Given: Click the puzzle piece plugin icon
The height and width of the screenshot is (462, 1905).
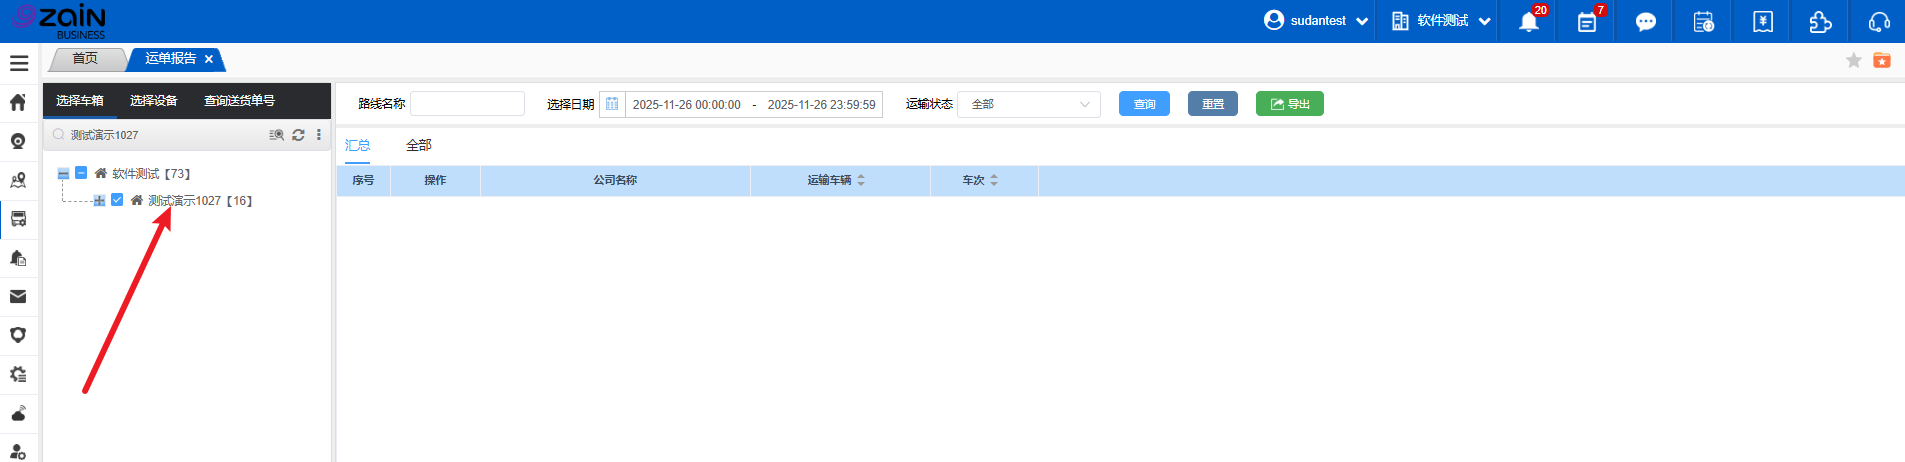Looking at the screenshot, I should 1820,22.
